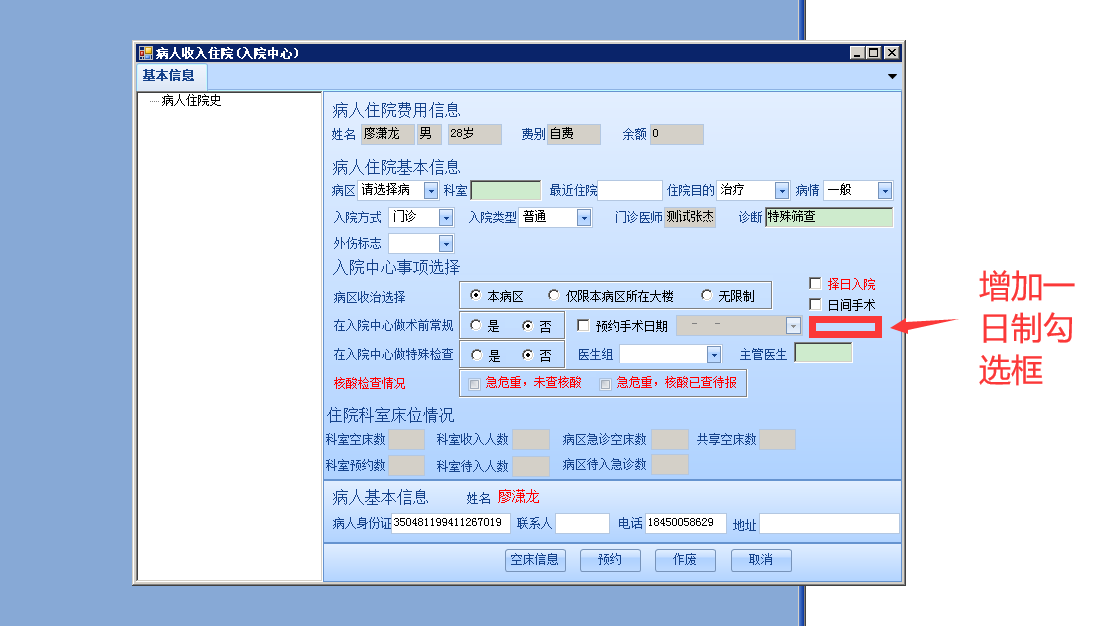Click the 诊断 field containing 特殊筛查
The height and width of the screenshot is (626, 1110).
point(829,217)
